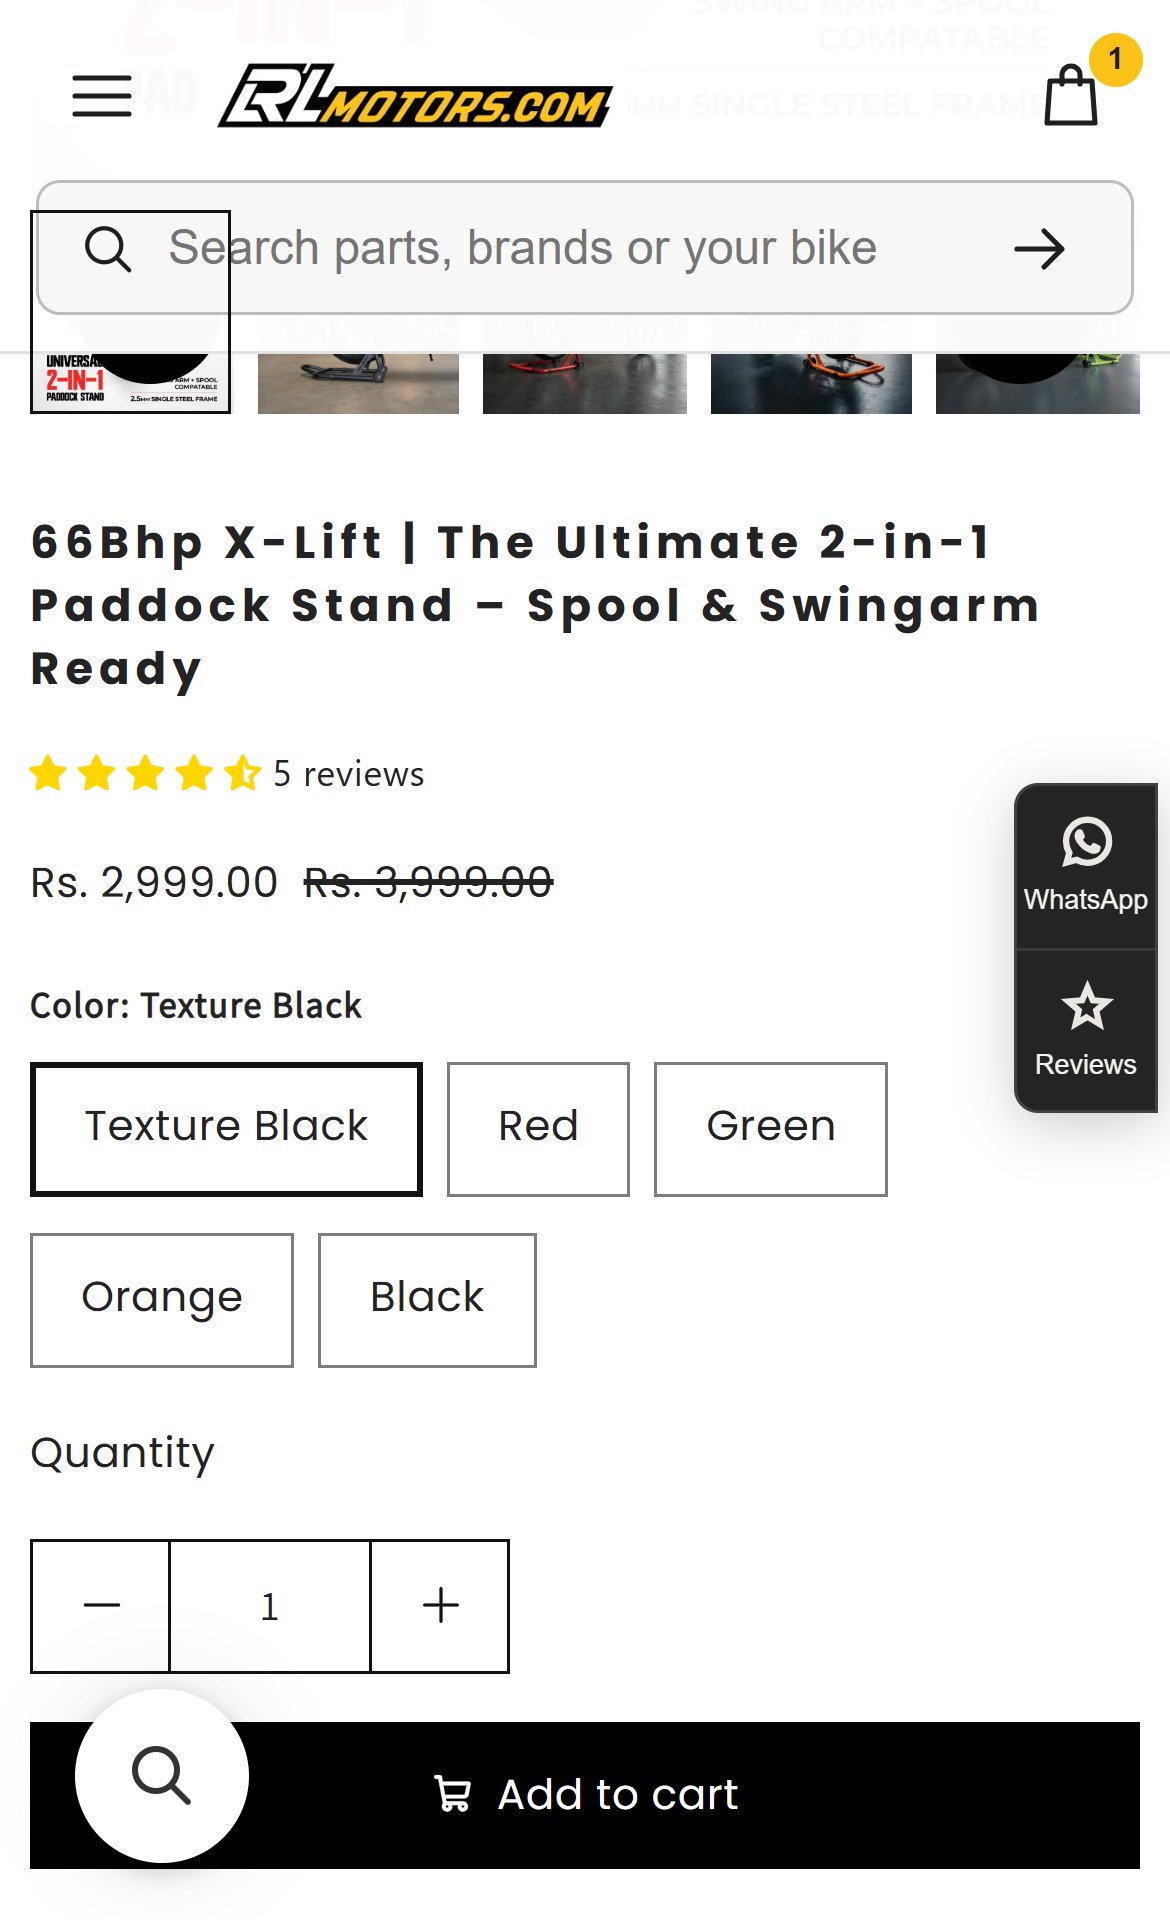Add to cart
The width and height of the screenshot is (1170, 1920).
pyautogui.click(x=585, y=1795)
